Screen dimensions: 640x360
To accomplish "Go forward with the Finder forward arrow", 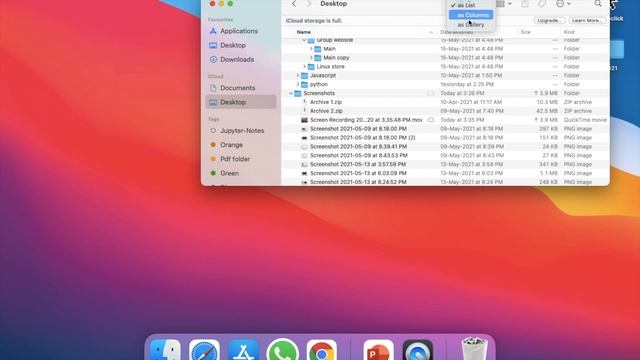I will click(x=309, y=4).
